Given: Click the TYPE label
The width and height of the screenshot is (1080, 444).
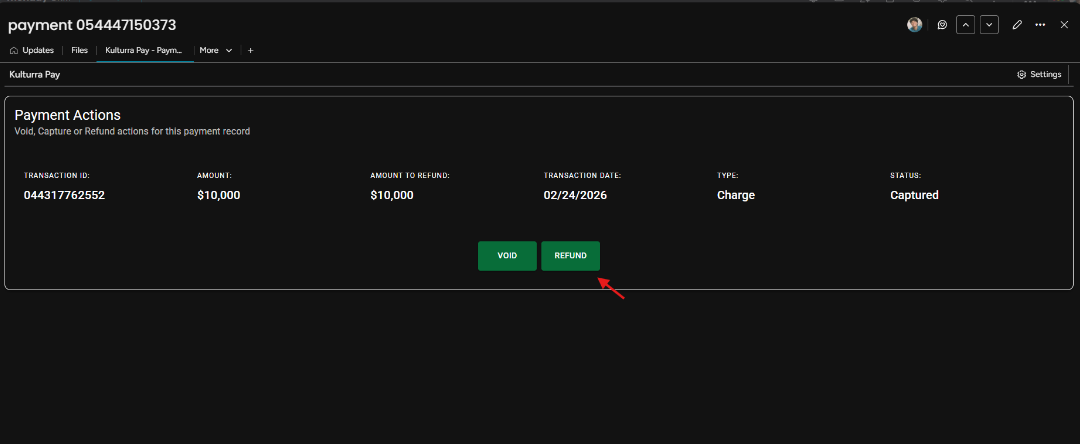Looking at the screenshot, I should tap(727, 176).
